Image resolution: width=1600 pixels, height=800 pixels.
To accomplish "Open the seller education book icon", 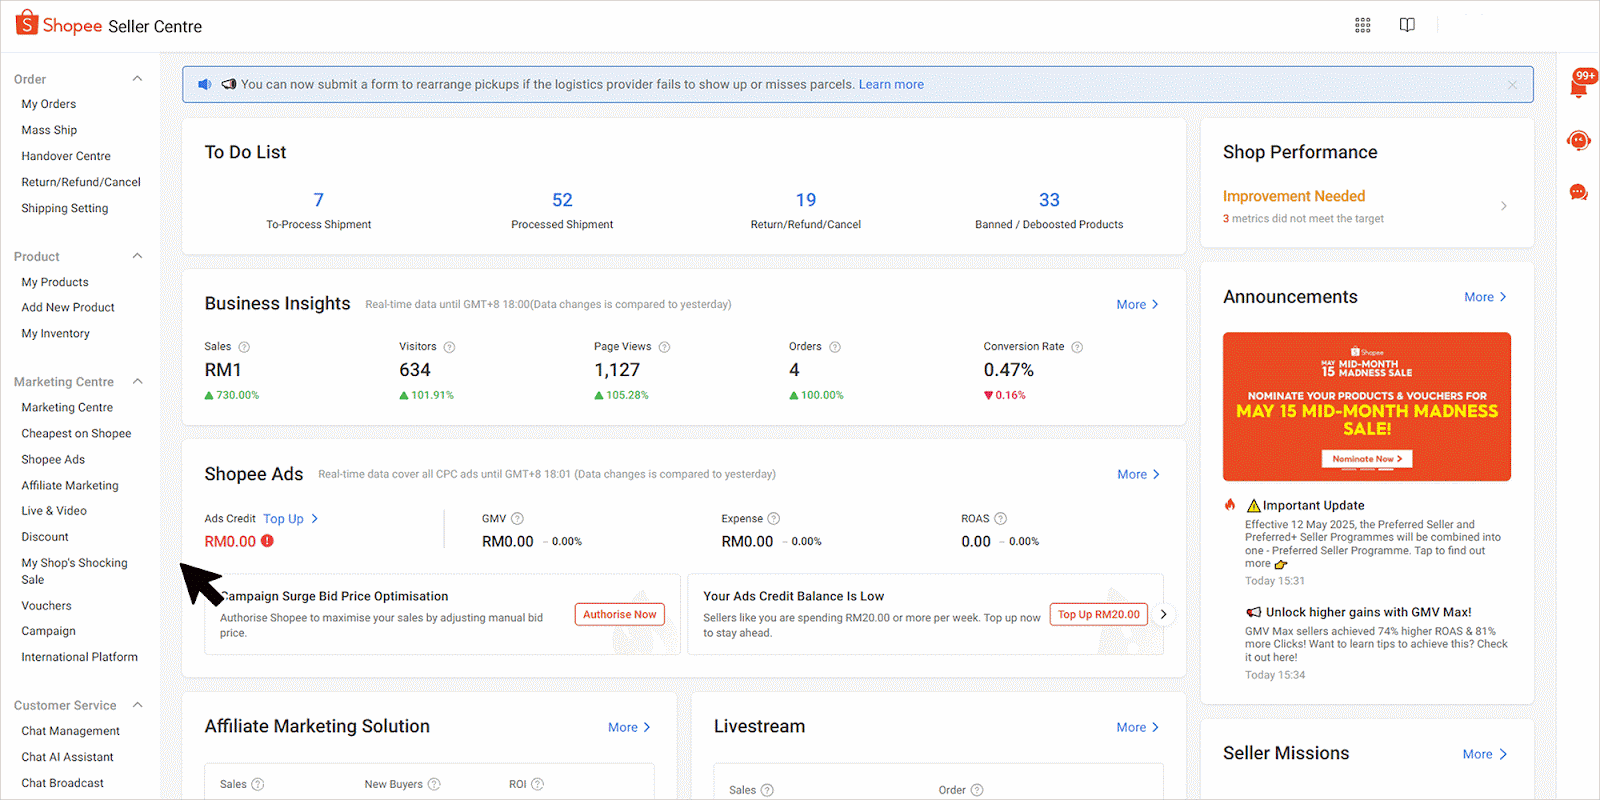I will (1407, 25).
